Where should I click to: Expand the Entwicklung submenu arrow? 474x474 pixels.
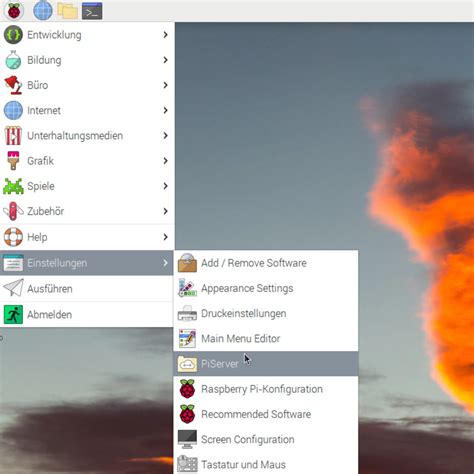pyautogui.click(x=166, y=35)
